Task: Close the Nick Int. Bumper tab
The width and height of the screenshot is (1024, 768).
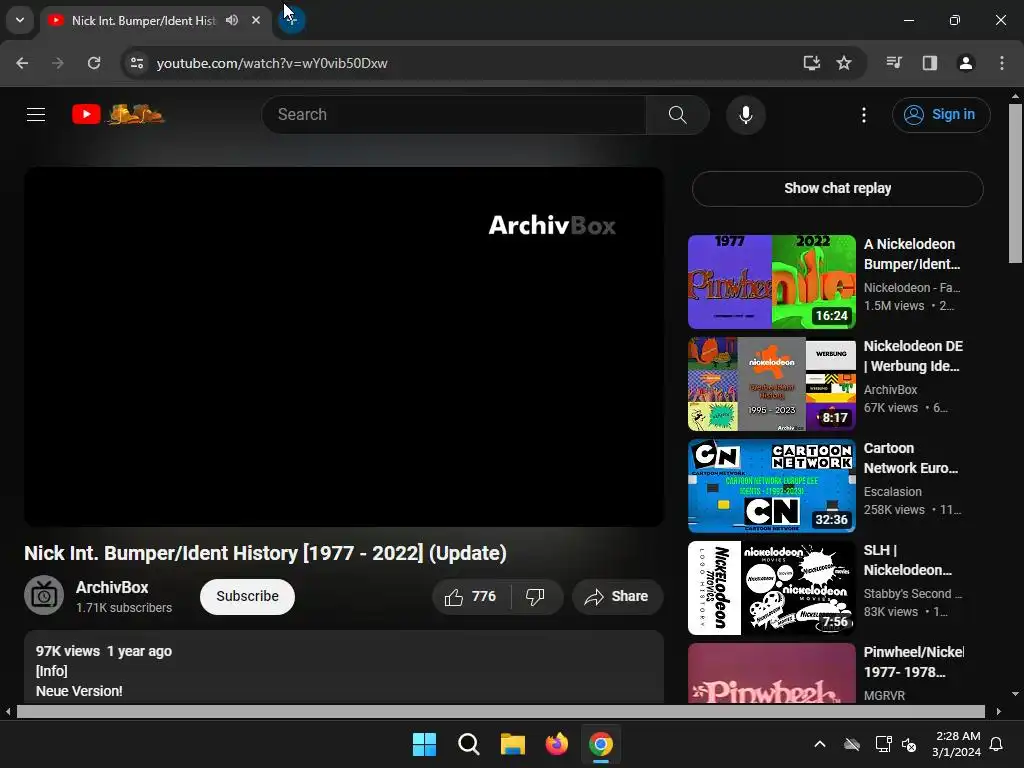Action: pos(256,20)
